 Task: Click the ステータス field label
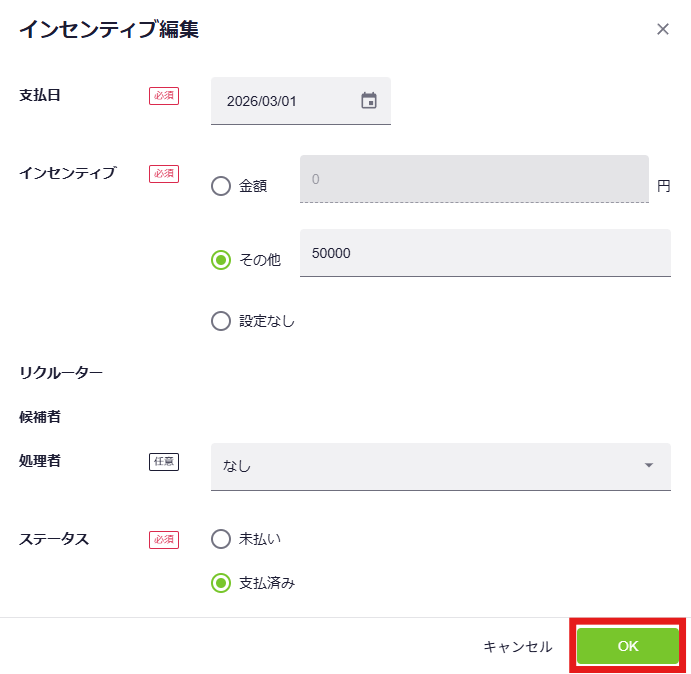[54, 539]
